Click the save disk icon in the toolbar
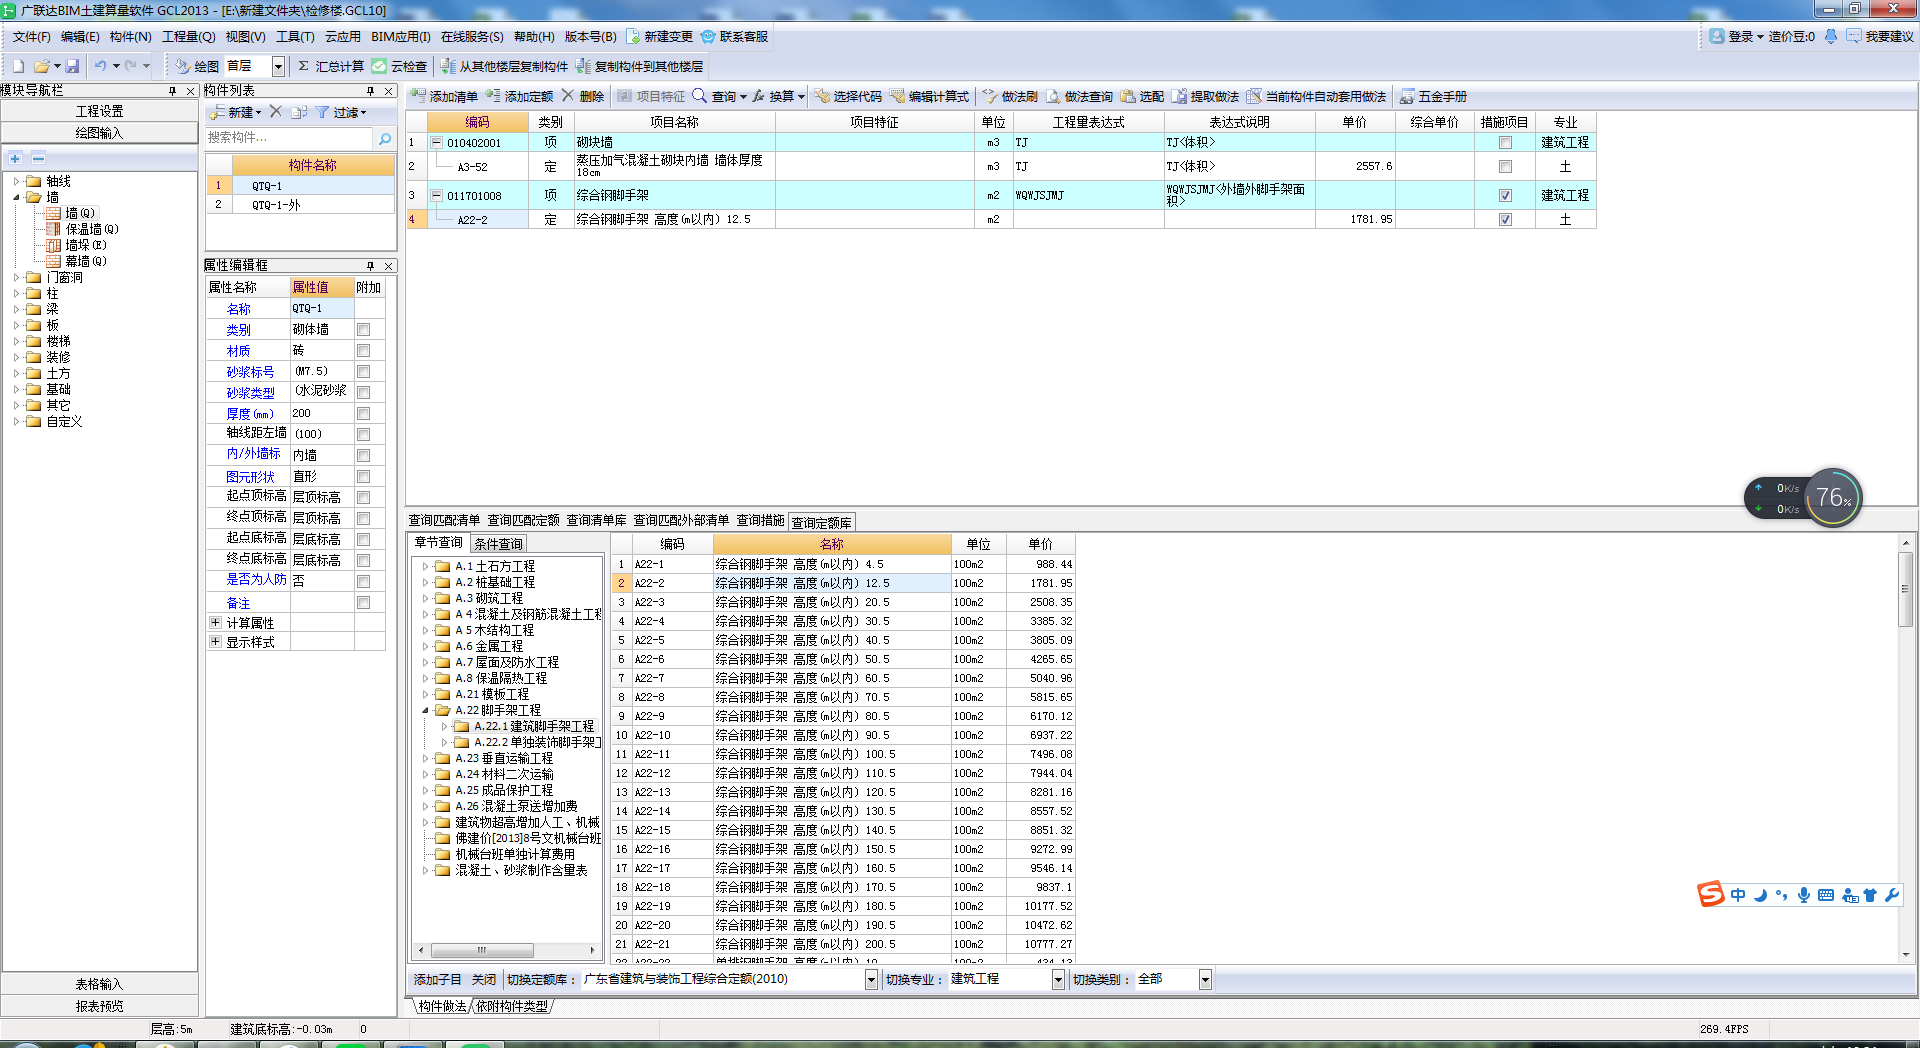 point(72,66)
